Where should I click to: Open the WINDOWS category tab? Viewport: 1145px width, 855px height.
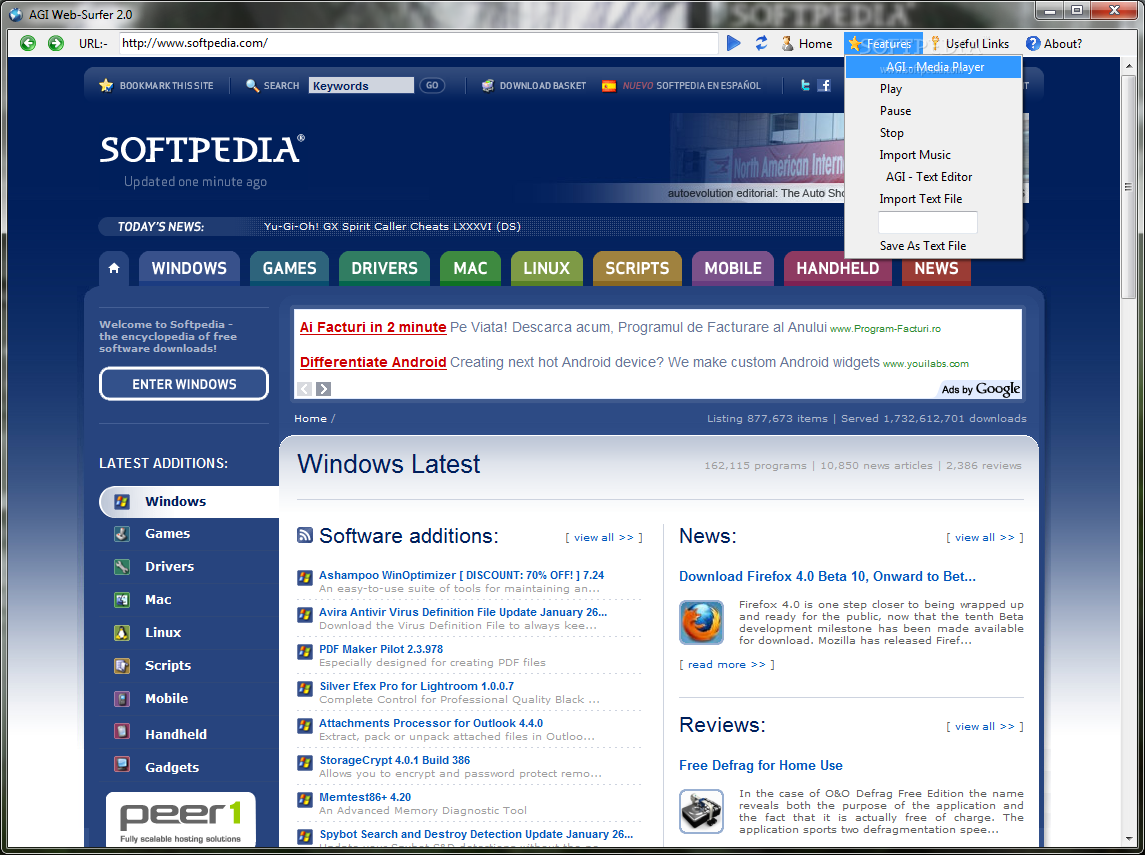click(x=189, y=268)
